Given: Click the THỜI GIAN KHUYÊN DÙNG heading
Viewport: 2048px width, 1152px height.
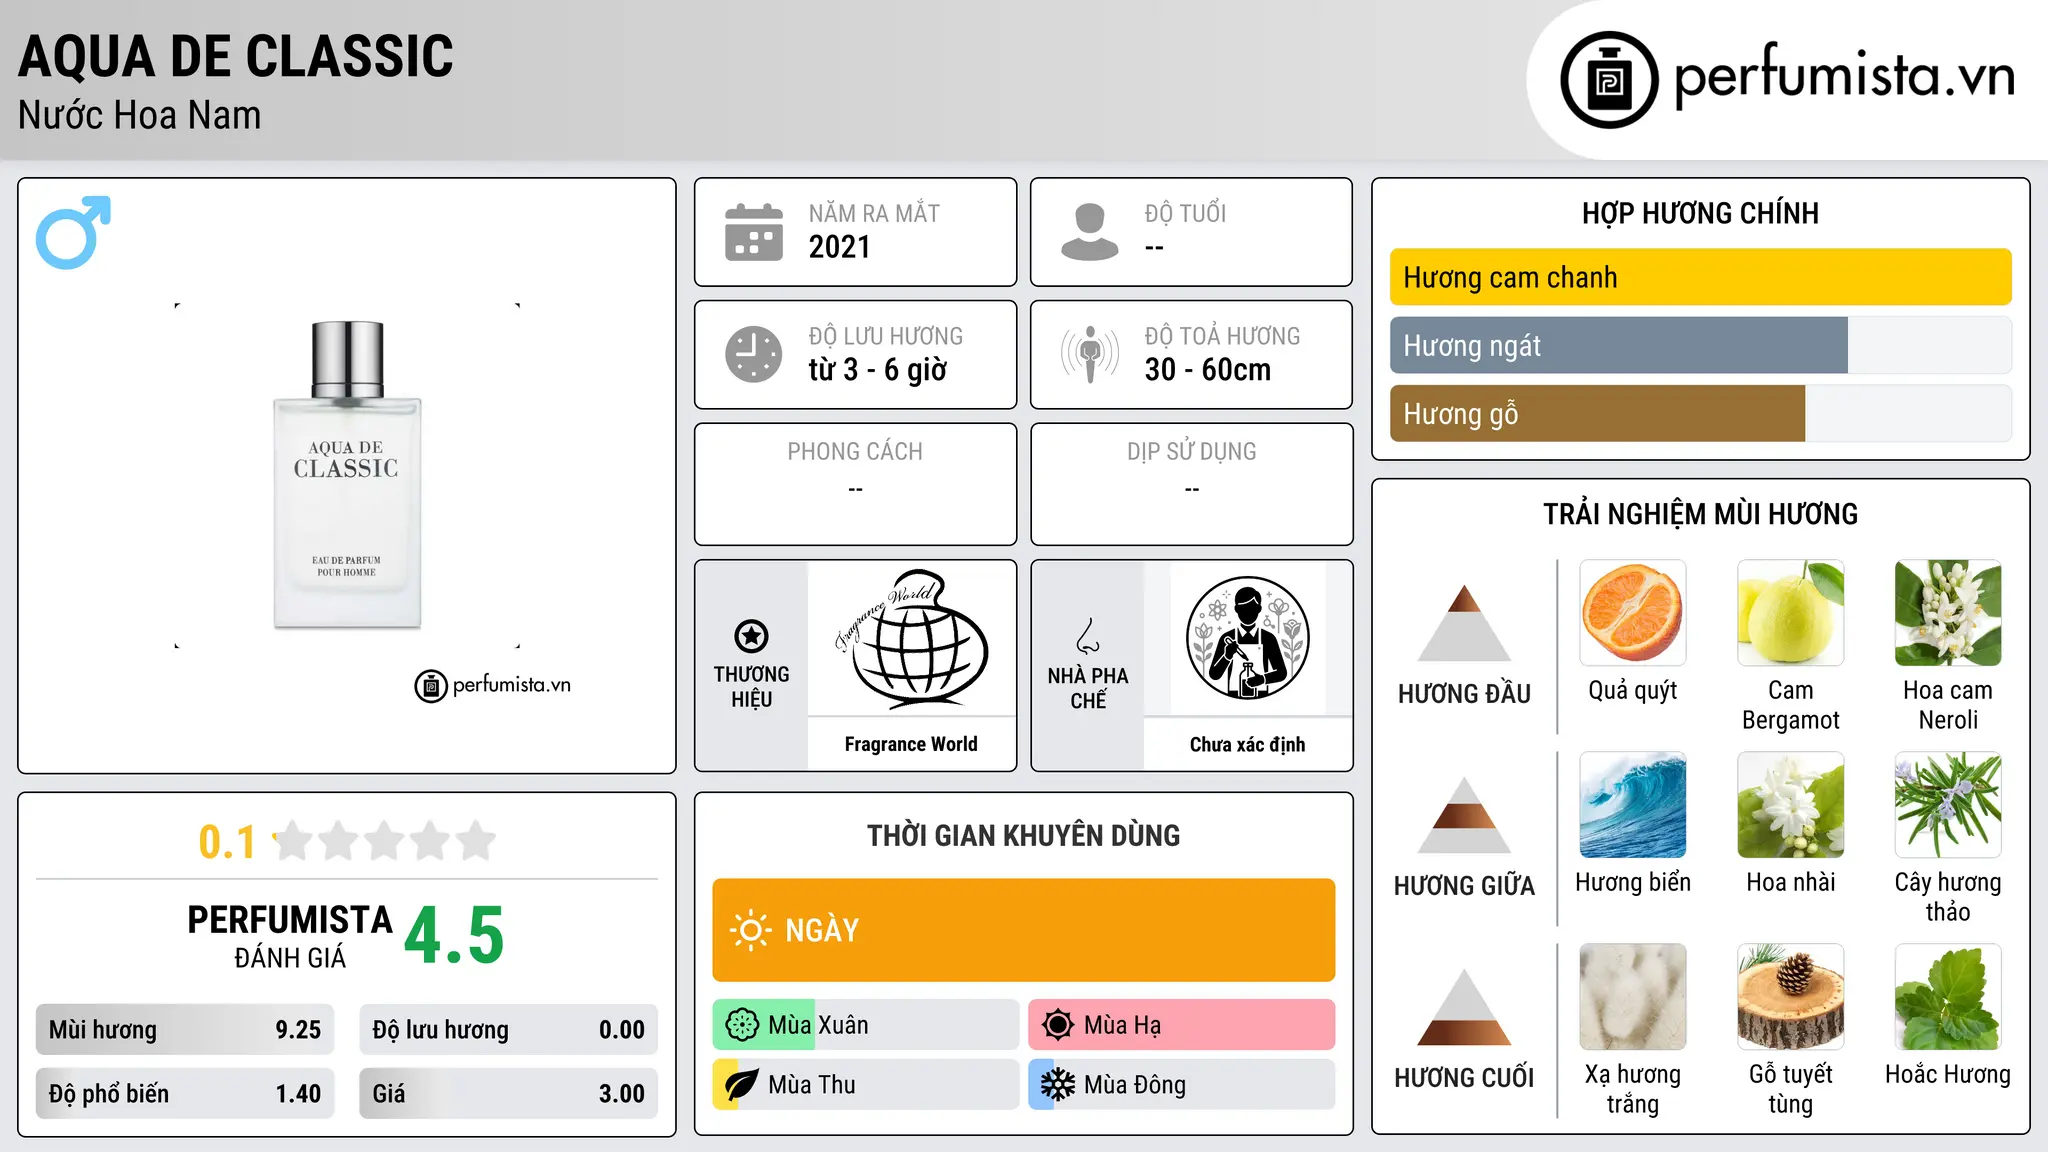Looking at the screenshot, I should tap(1024, 835).
